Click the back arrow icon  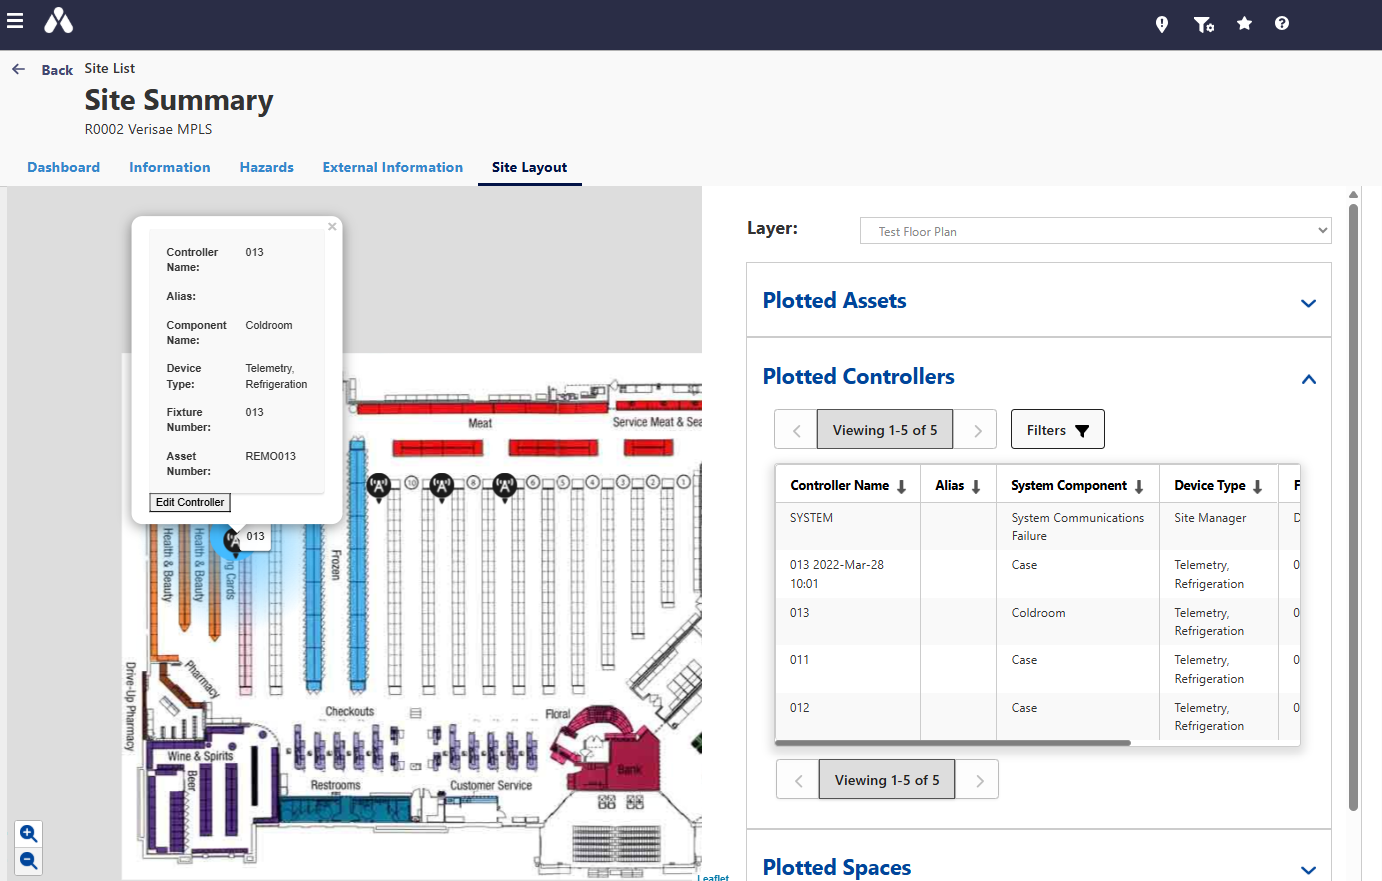(x=18, y=69)
